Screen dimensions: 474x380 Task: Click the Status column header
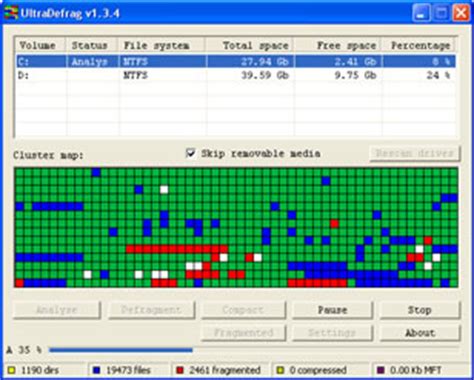(x=92, y=45)
